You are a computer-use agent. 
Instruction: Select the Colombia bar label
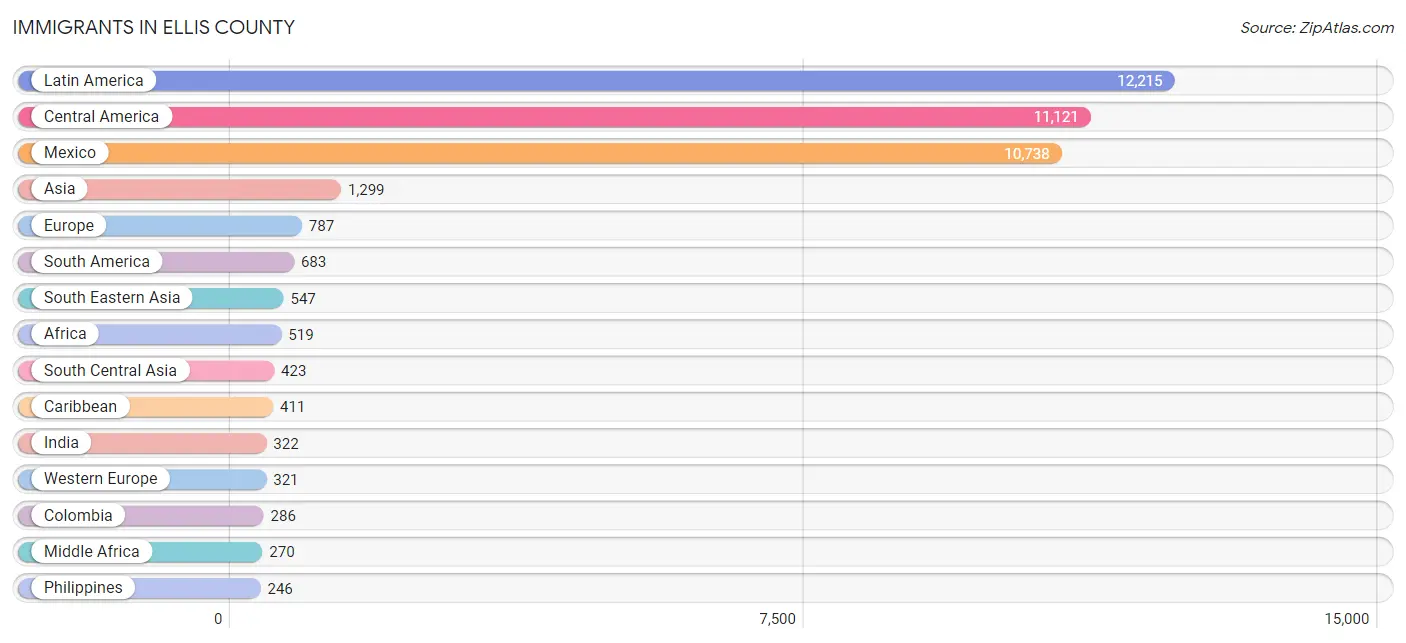(78, 516)
